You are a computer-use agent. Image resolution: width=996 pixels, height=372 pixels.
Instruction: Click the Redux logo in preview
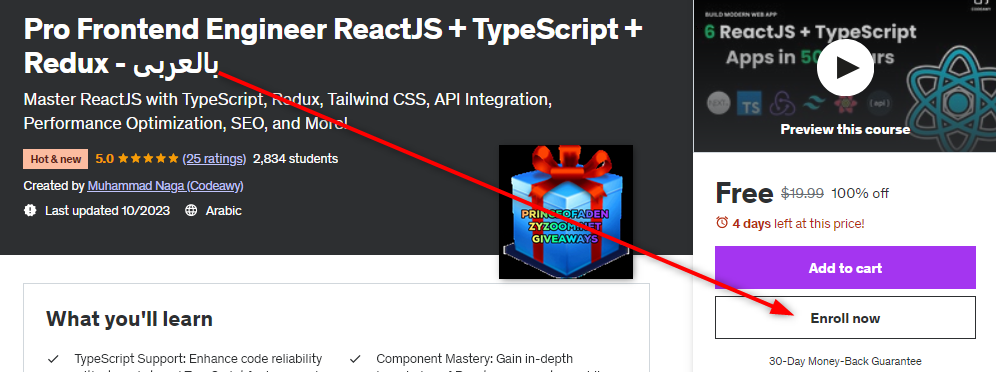click(782, 103)
